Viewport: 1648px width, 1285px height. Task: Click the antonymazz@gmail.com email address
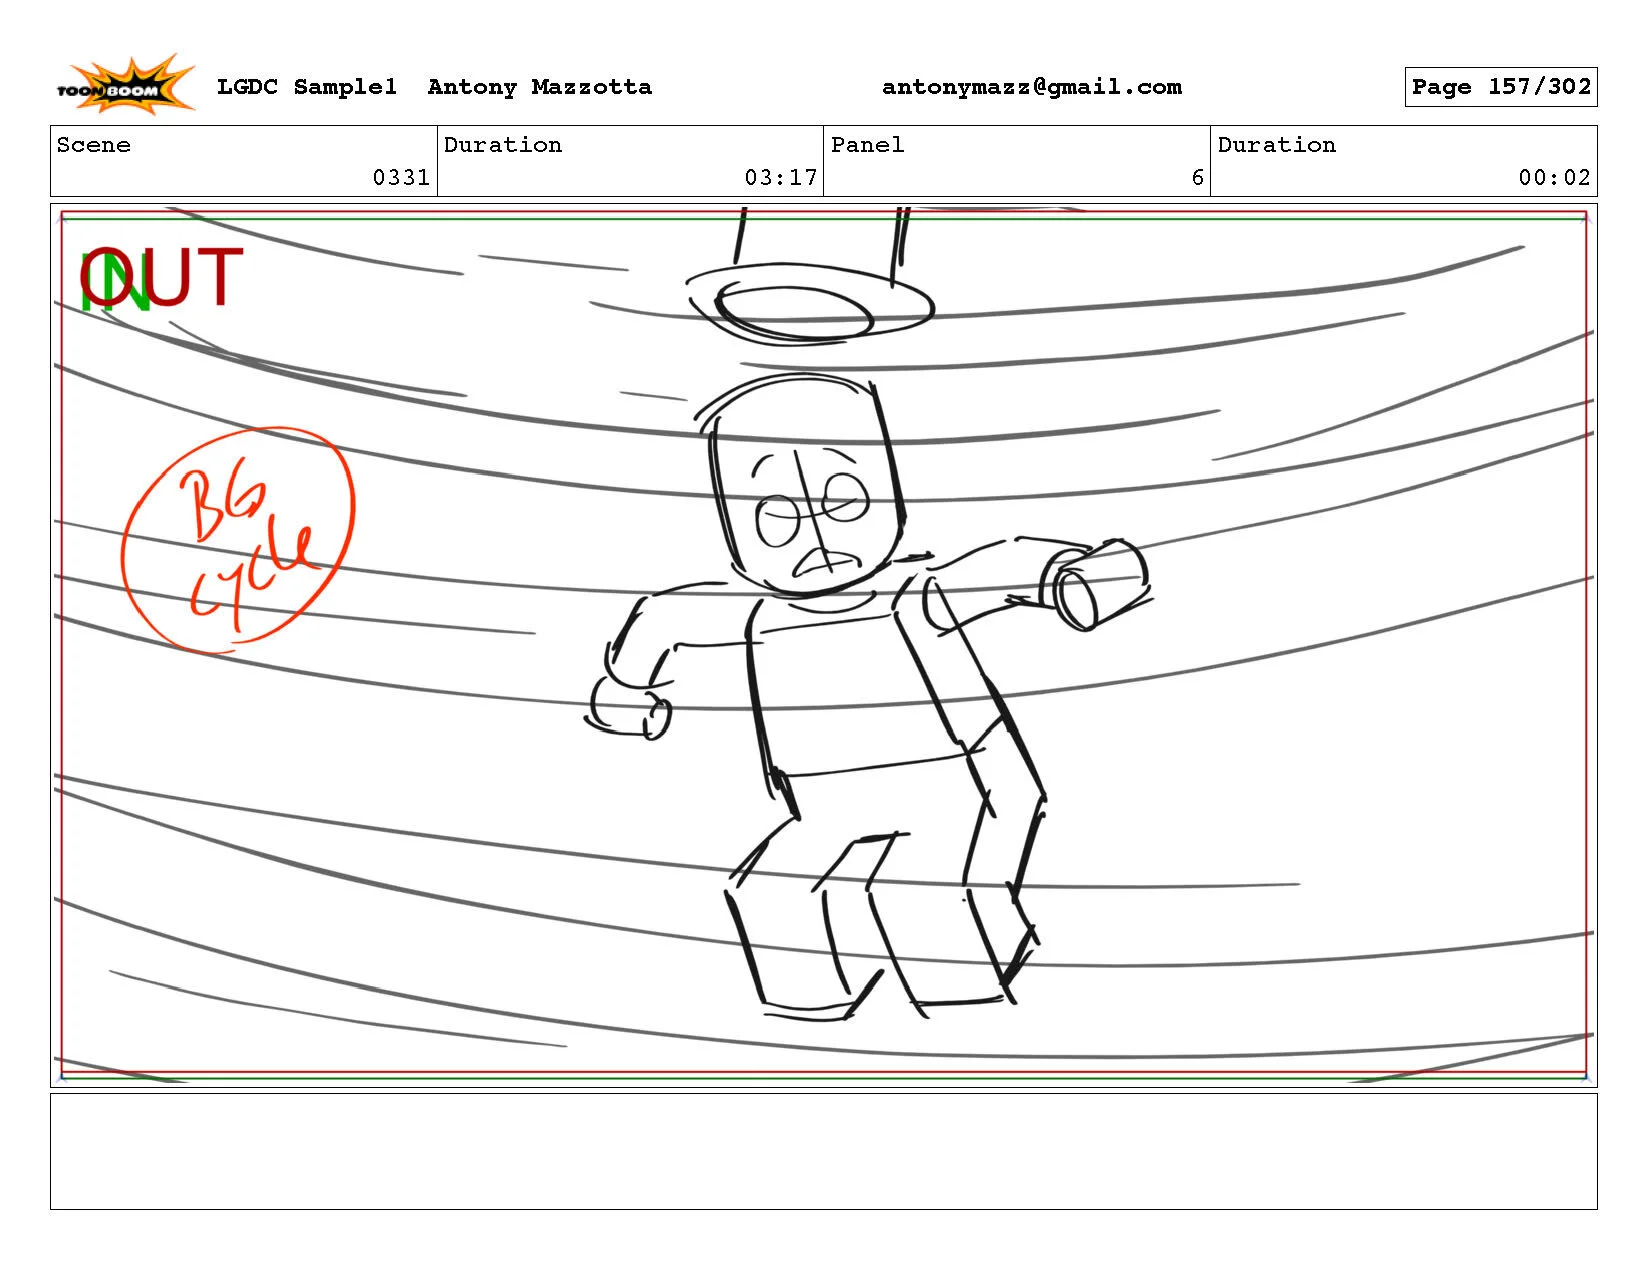pos(1032,87)
